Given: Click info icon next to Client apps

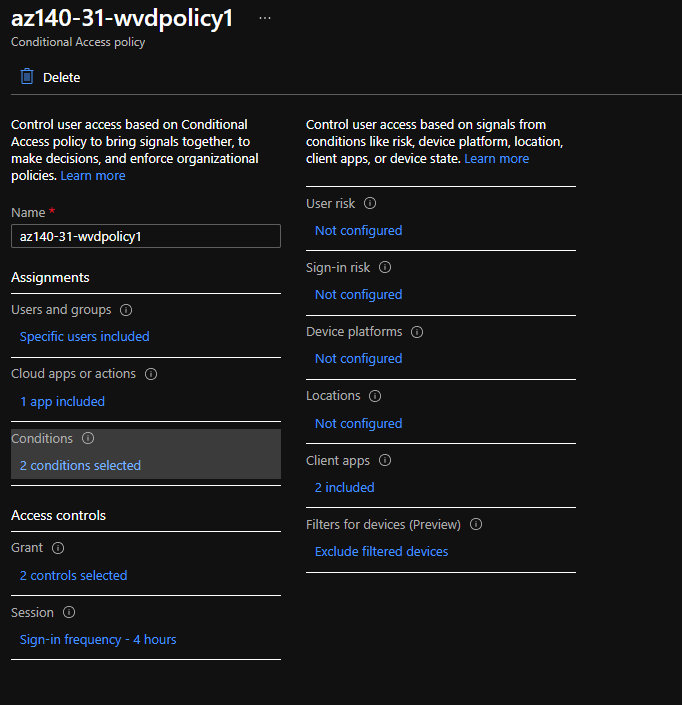Looking at the screenshot, I should [x=385, y=460].
